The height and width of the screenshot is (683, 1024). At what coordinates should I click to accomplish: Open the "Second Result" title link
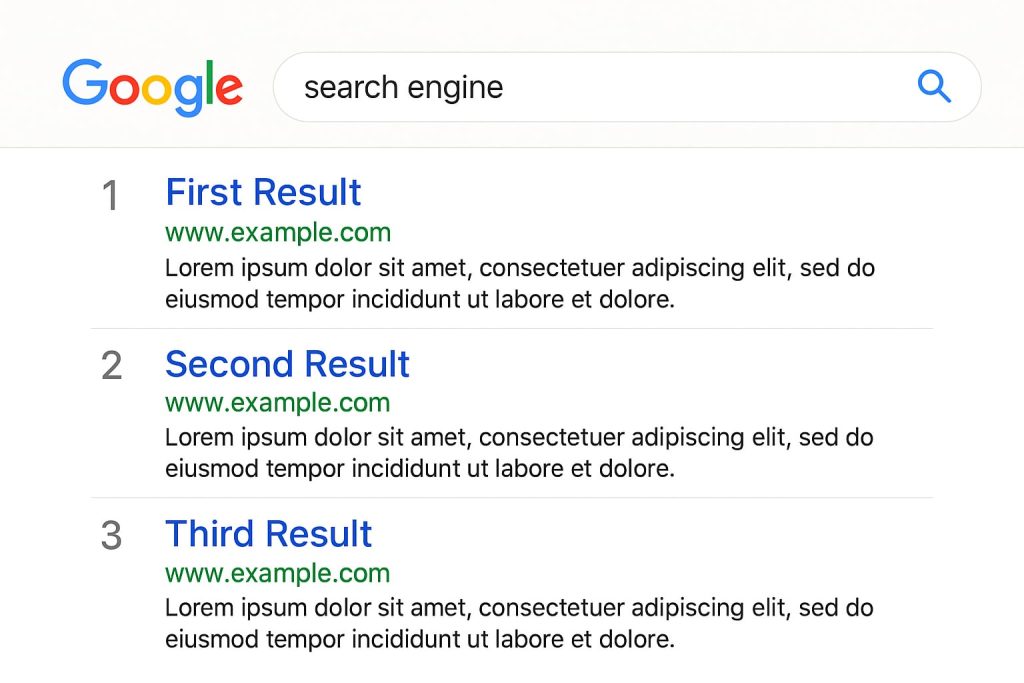[287, 364]
